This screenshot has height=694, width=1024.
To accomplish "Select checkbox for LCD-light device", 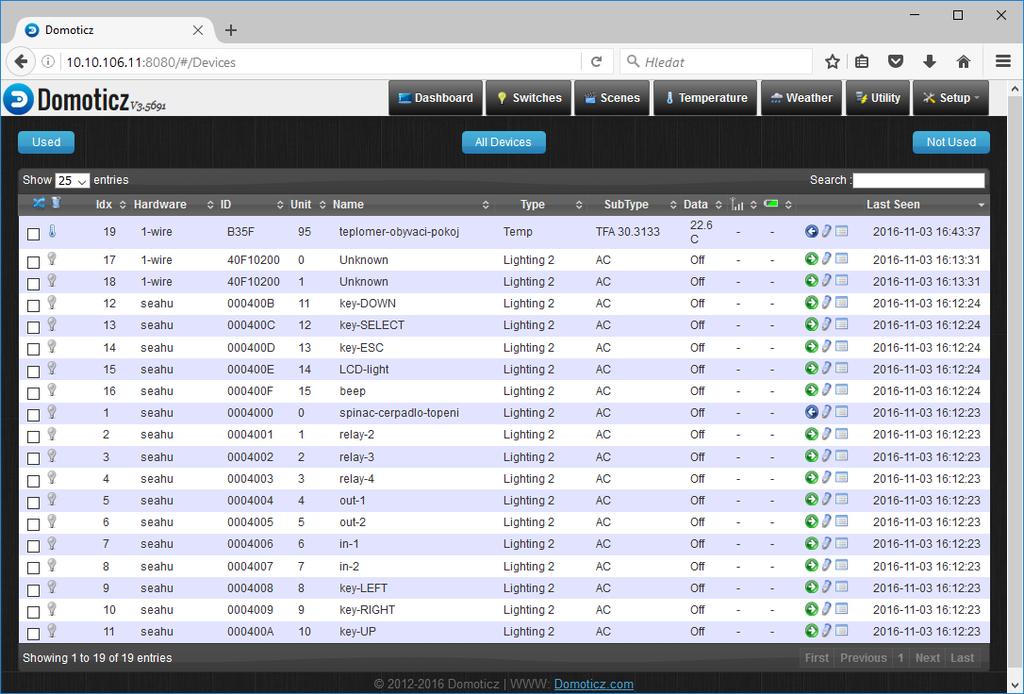I will (x=33, y=371).
